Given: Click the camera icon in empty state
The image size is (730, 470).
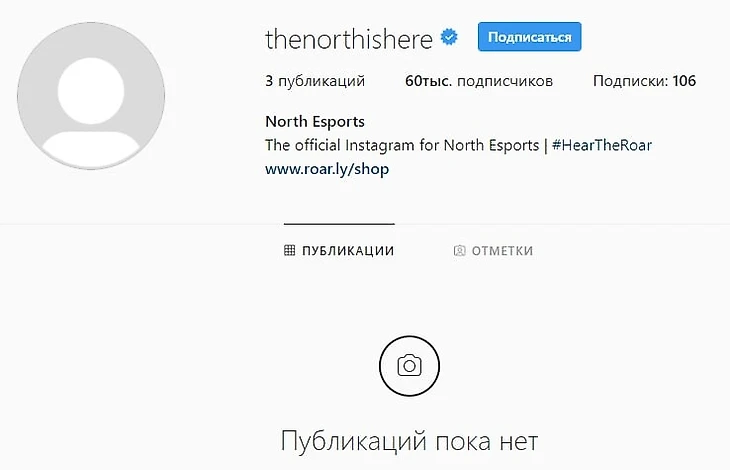Looking at the screenshot, I should click(x=409, y=366).
